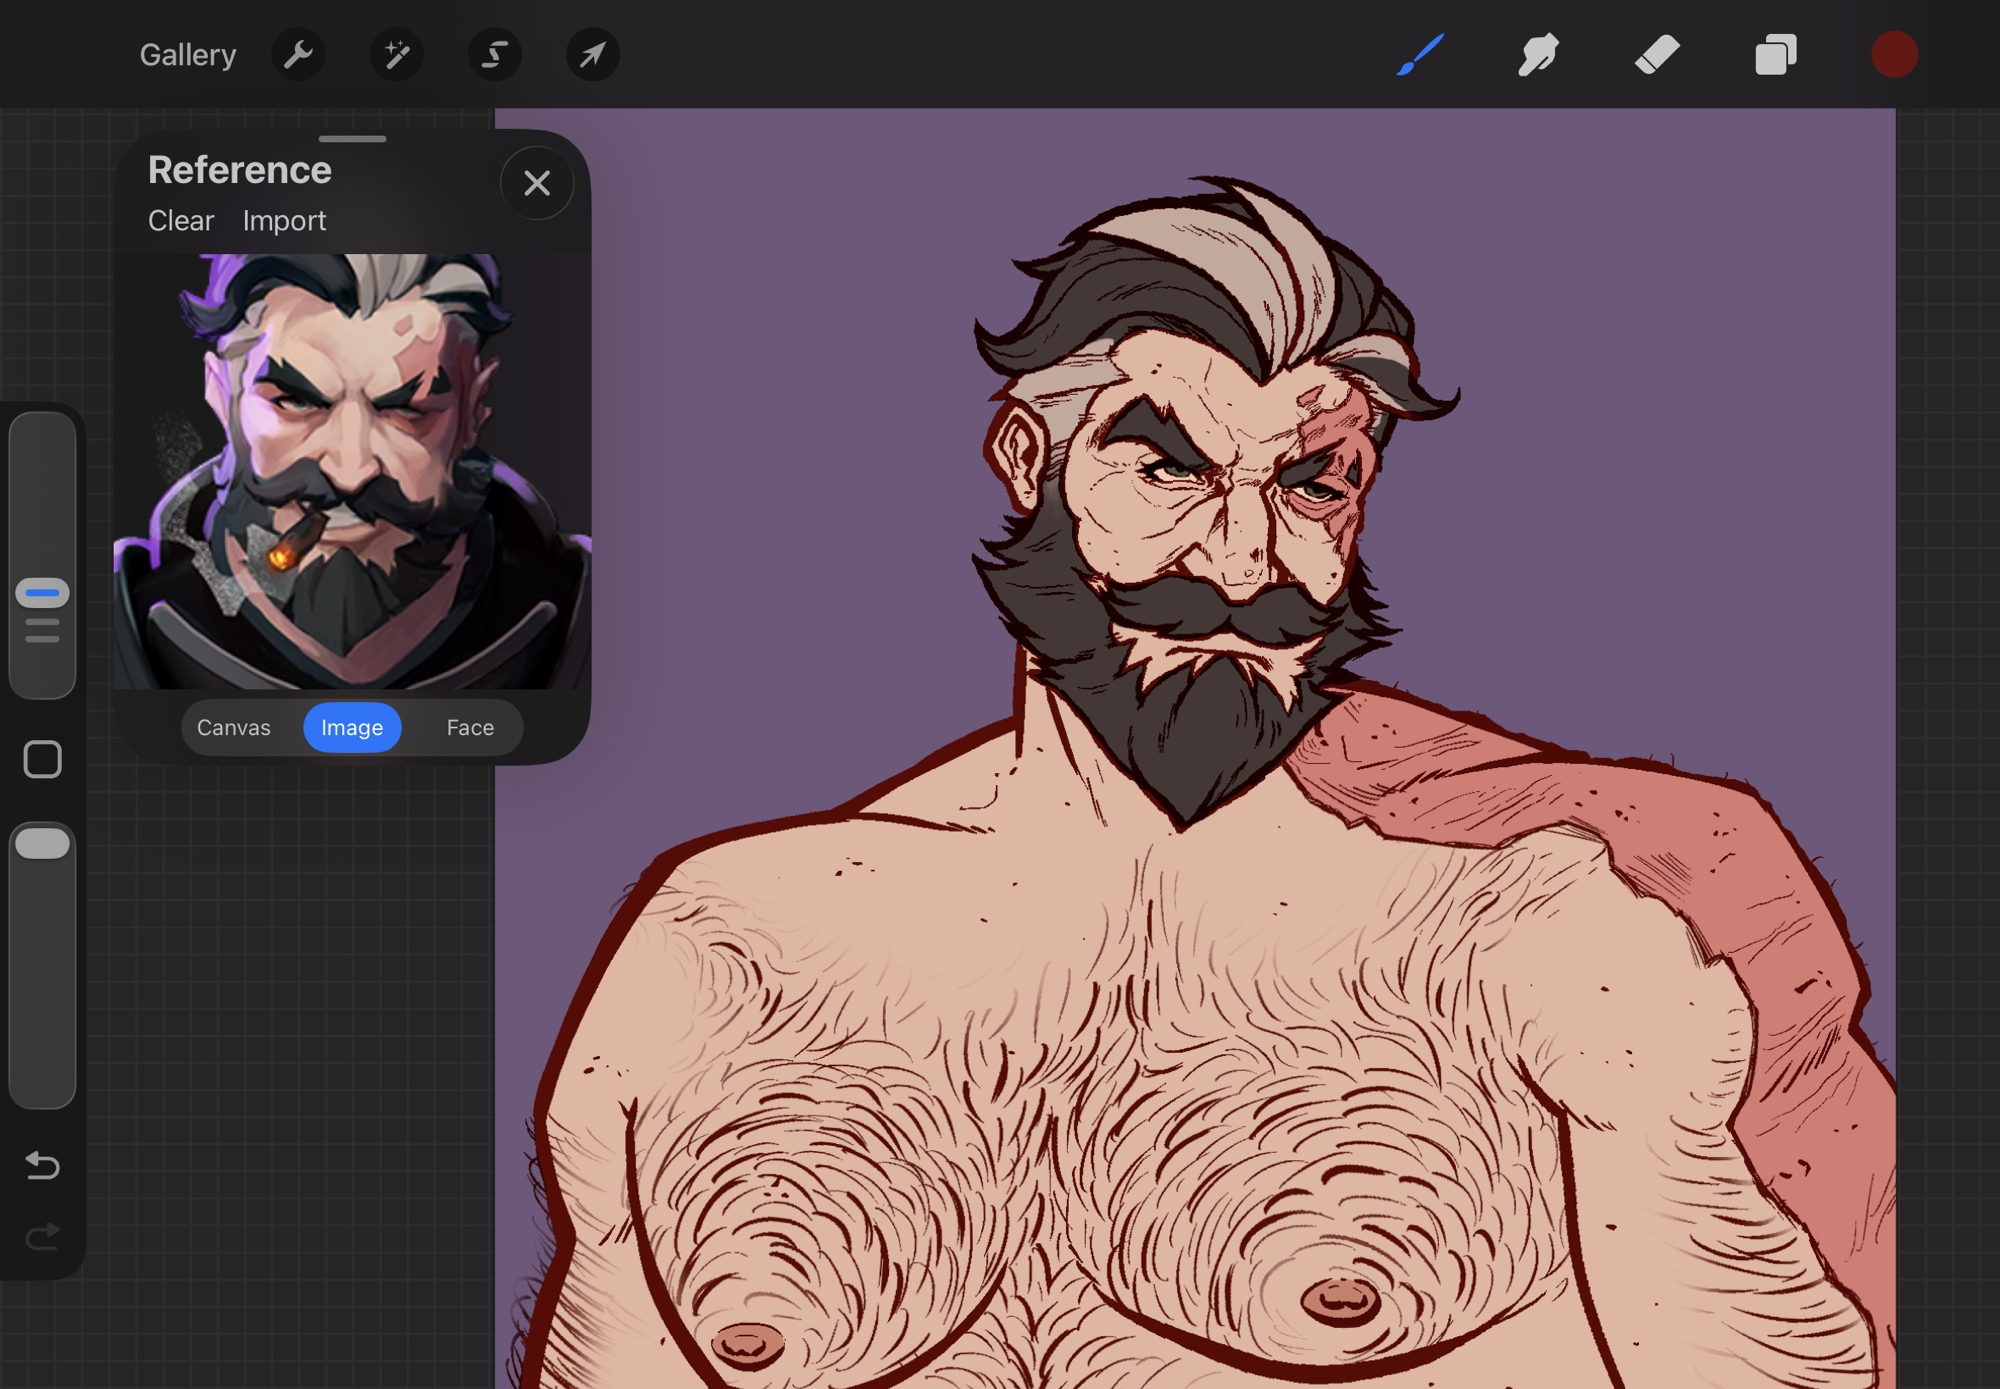The height and width of the screenshot is (1389, 2000).
Task: Select the Smudge finger tool
Action: [x=1538, y=54]
